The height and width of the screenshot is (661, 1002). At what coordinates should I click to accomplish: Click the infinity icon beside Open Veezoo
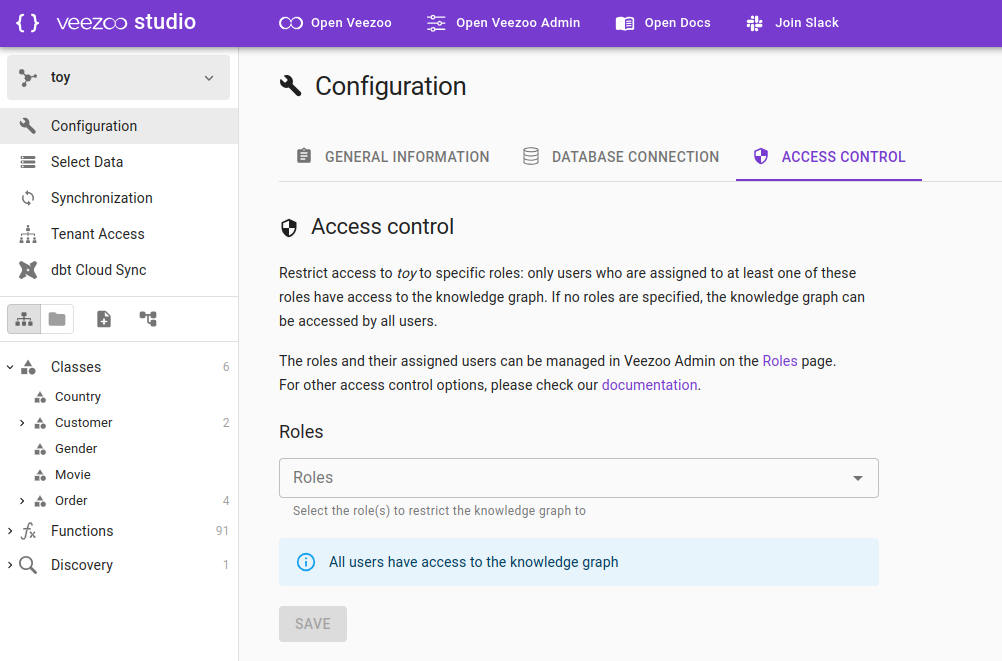point(291,23)
